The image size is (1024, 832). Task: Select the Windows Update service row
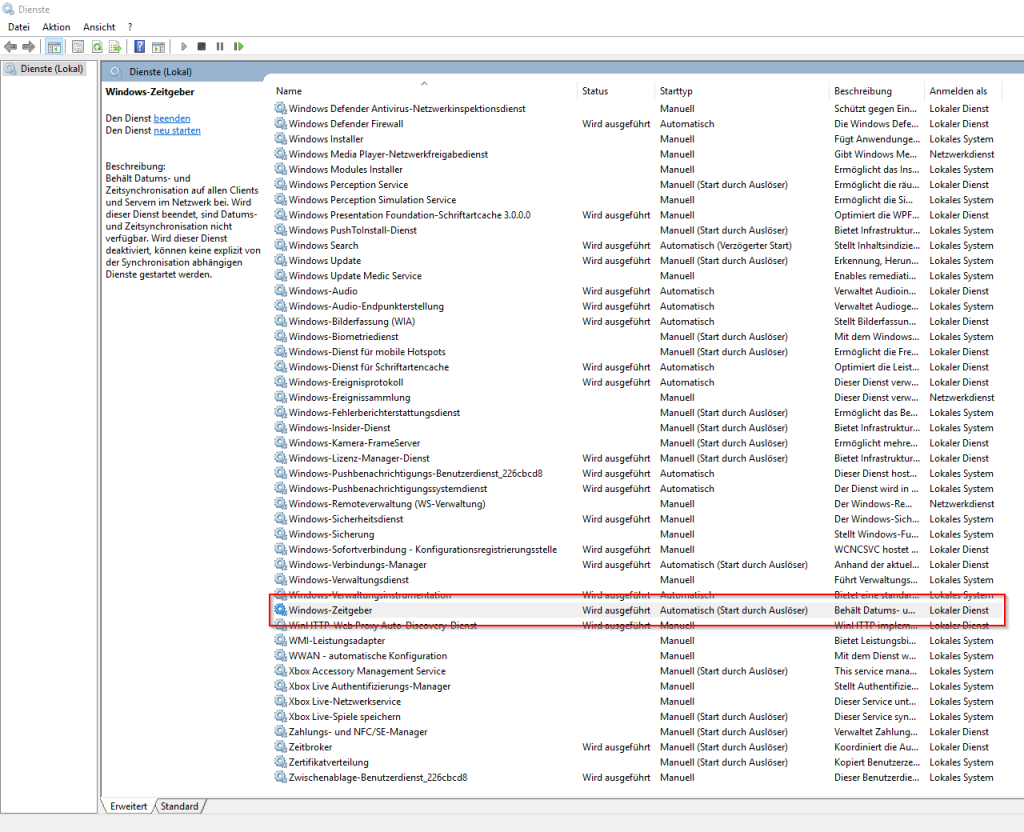[324, 261]
